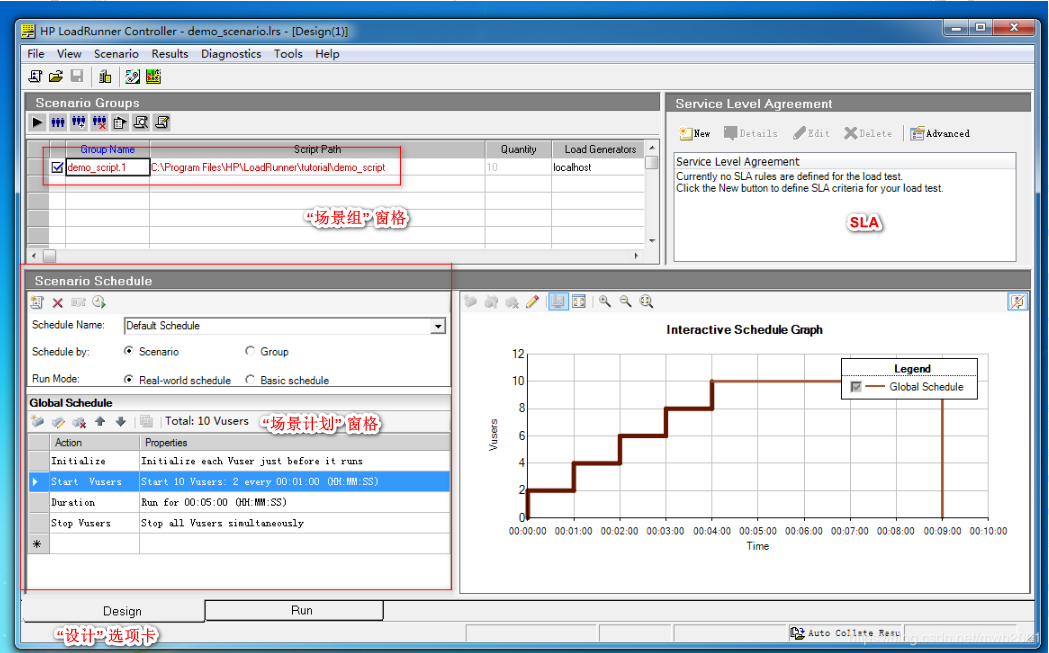Image resolution: width=1049 pixels, height=653 pixels.
Task: Click the SLA Details button
Action: 751,134
